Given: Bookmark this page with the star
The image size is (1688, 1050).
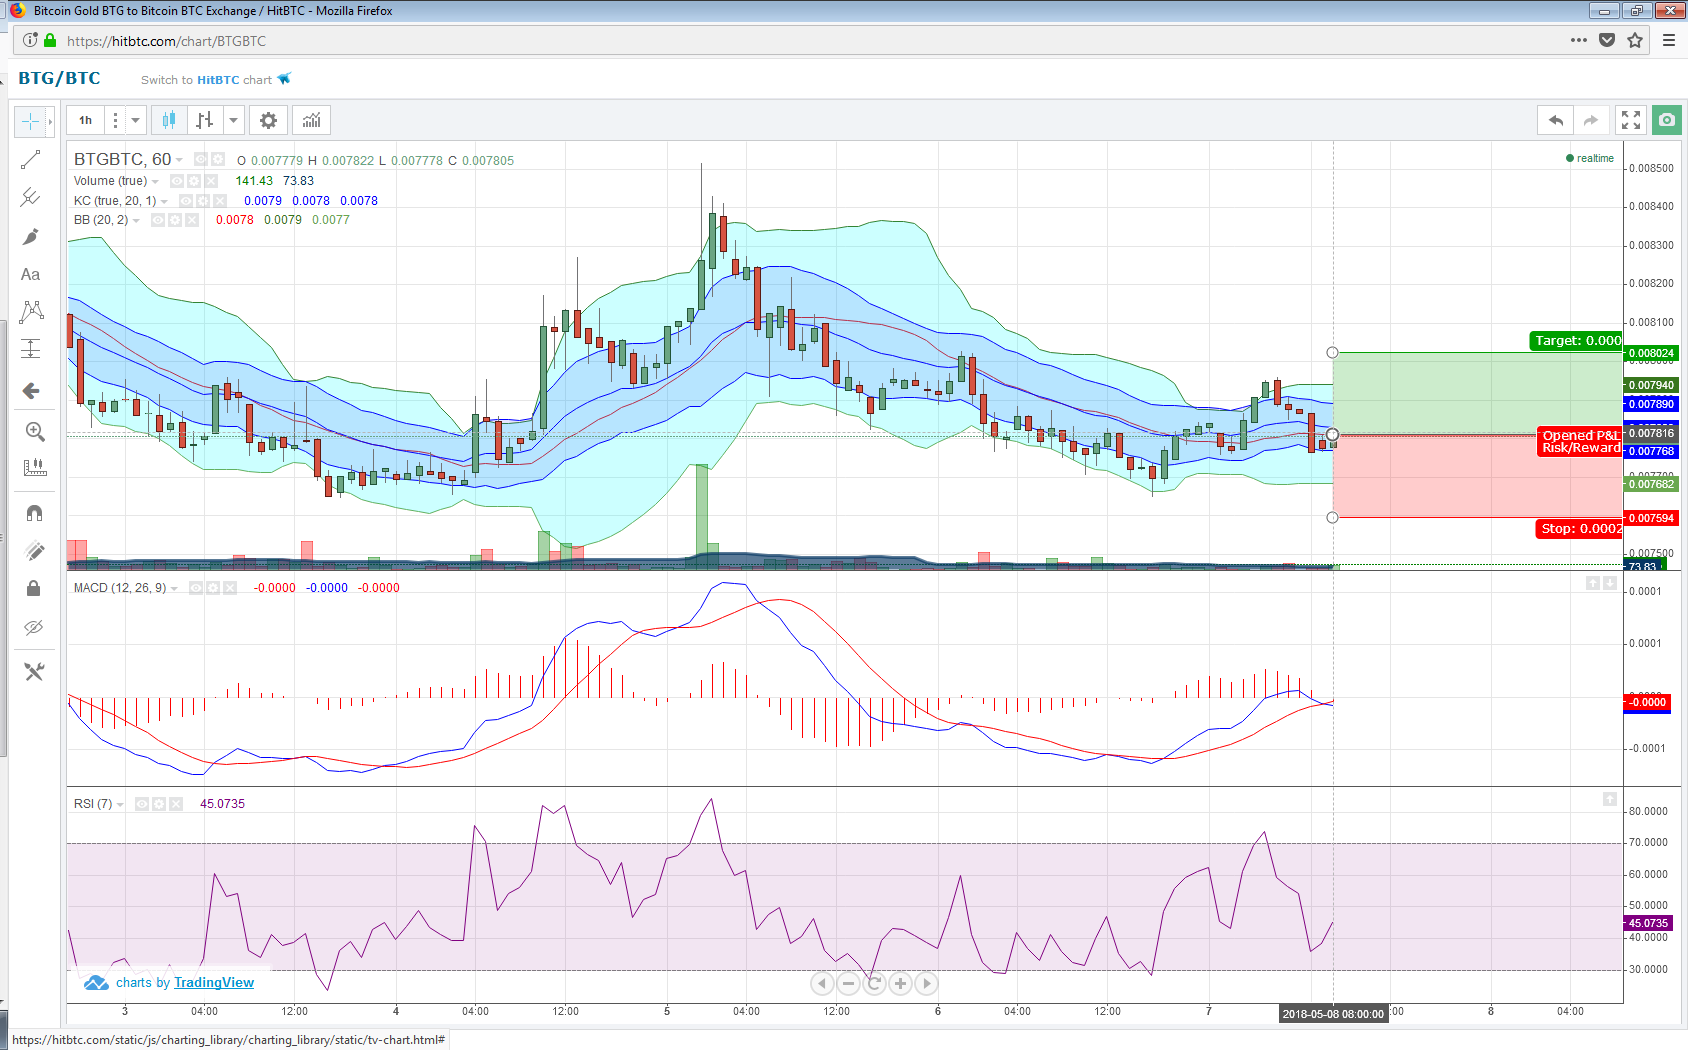Looking at the screenshot, I should point(1635,41).
